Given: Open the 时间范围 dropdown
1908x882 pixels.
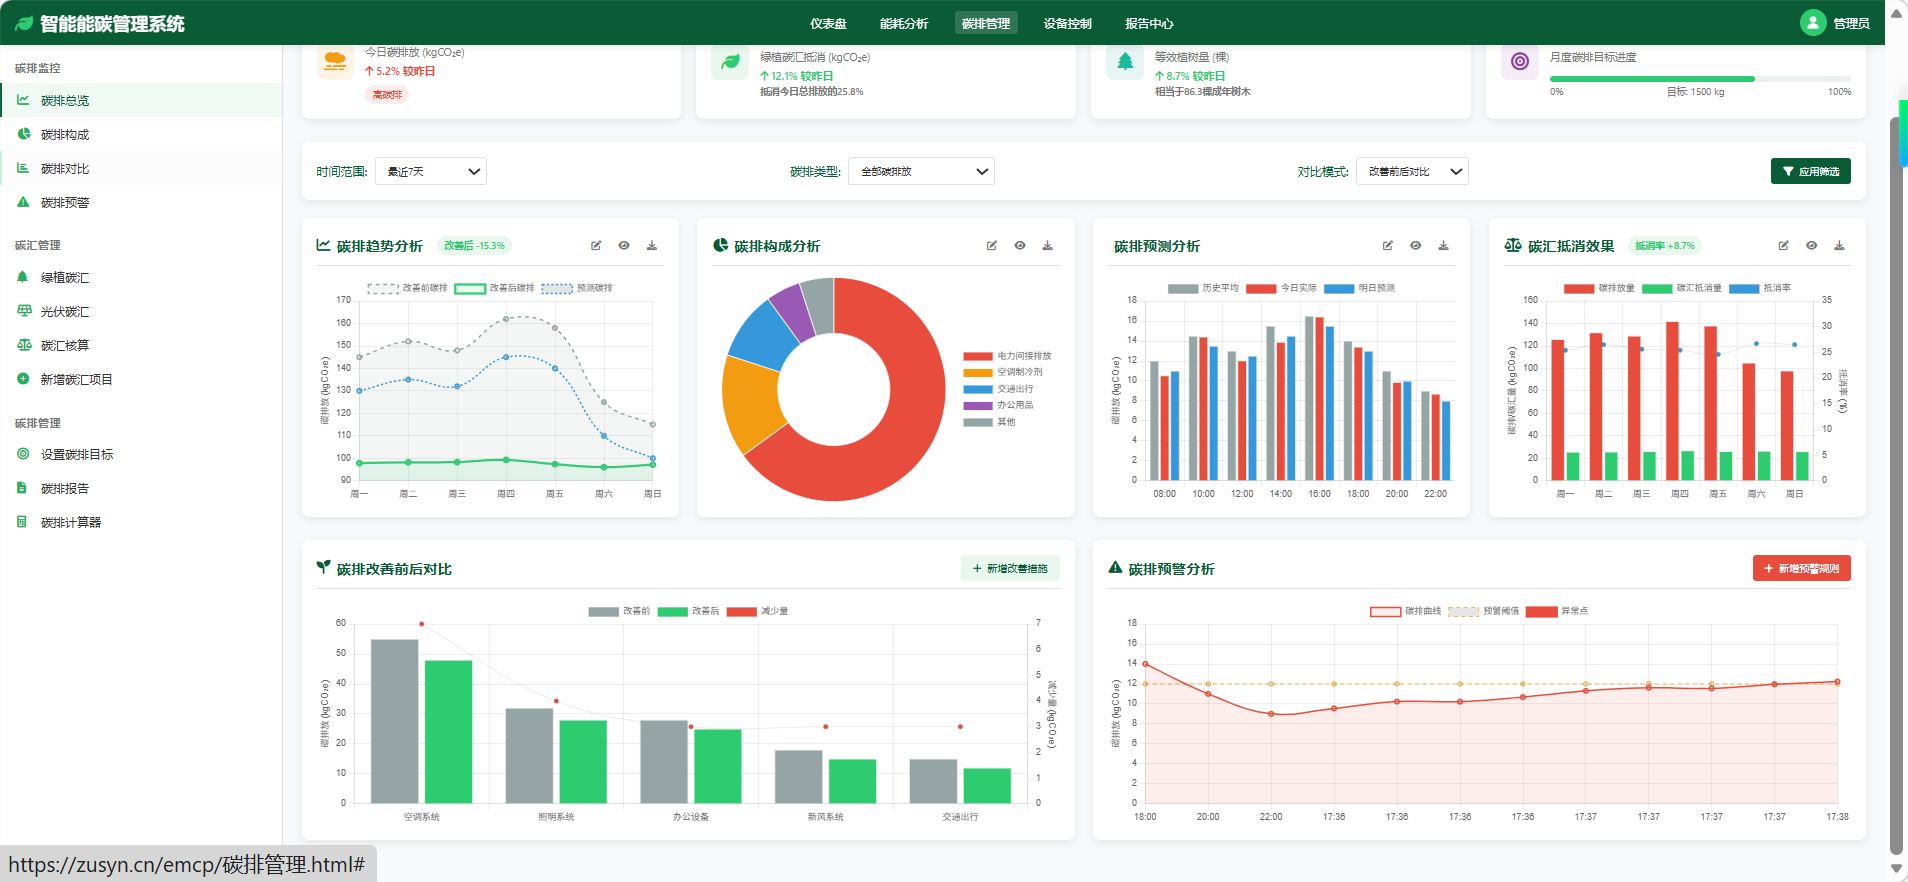Looking at the screenshot, I should pyautogui.click(x=431, y=172).
